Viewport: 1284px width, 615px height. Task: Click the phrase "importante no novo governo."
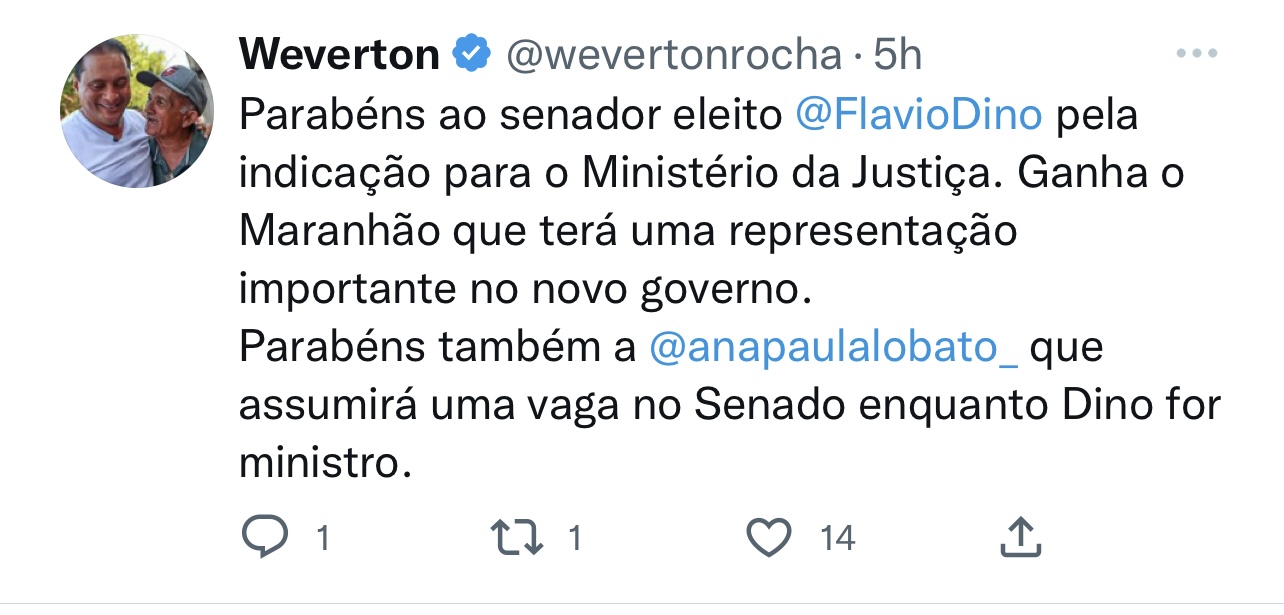point(521,290)
